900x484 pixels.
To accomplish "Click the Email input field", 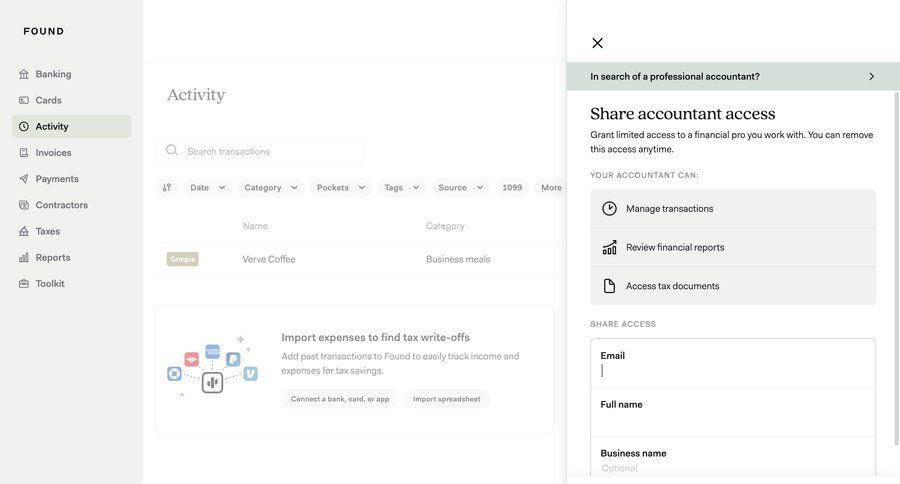I will [733, 363].
